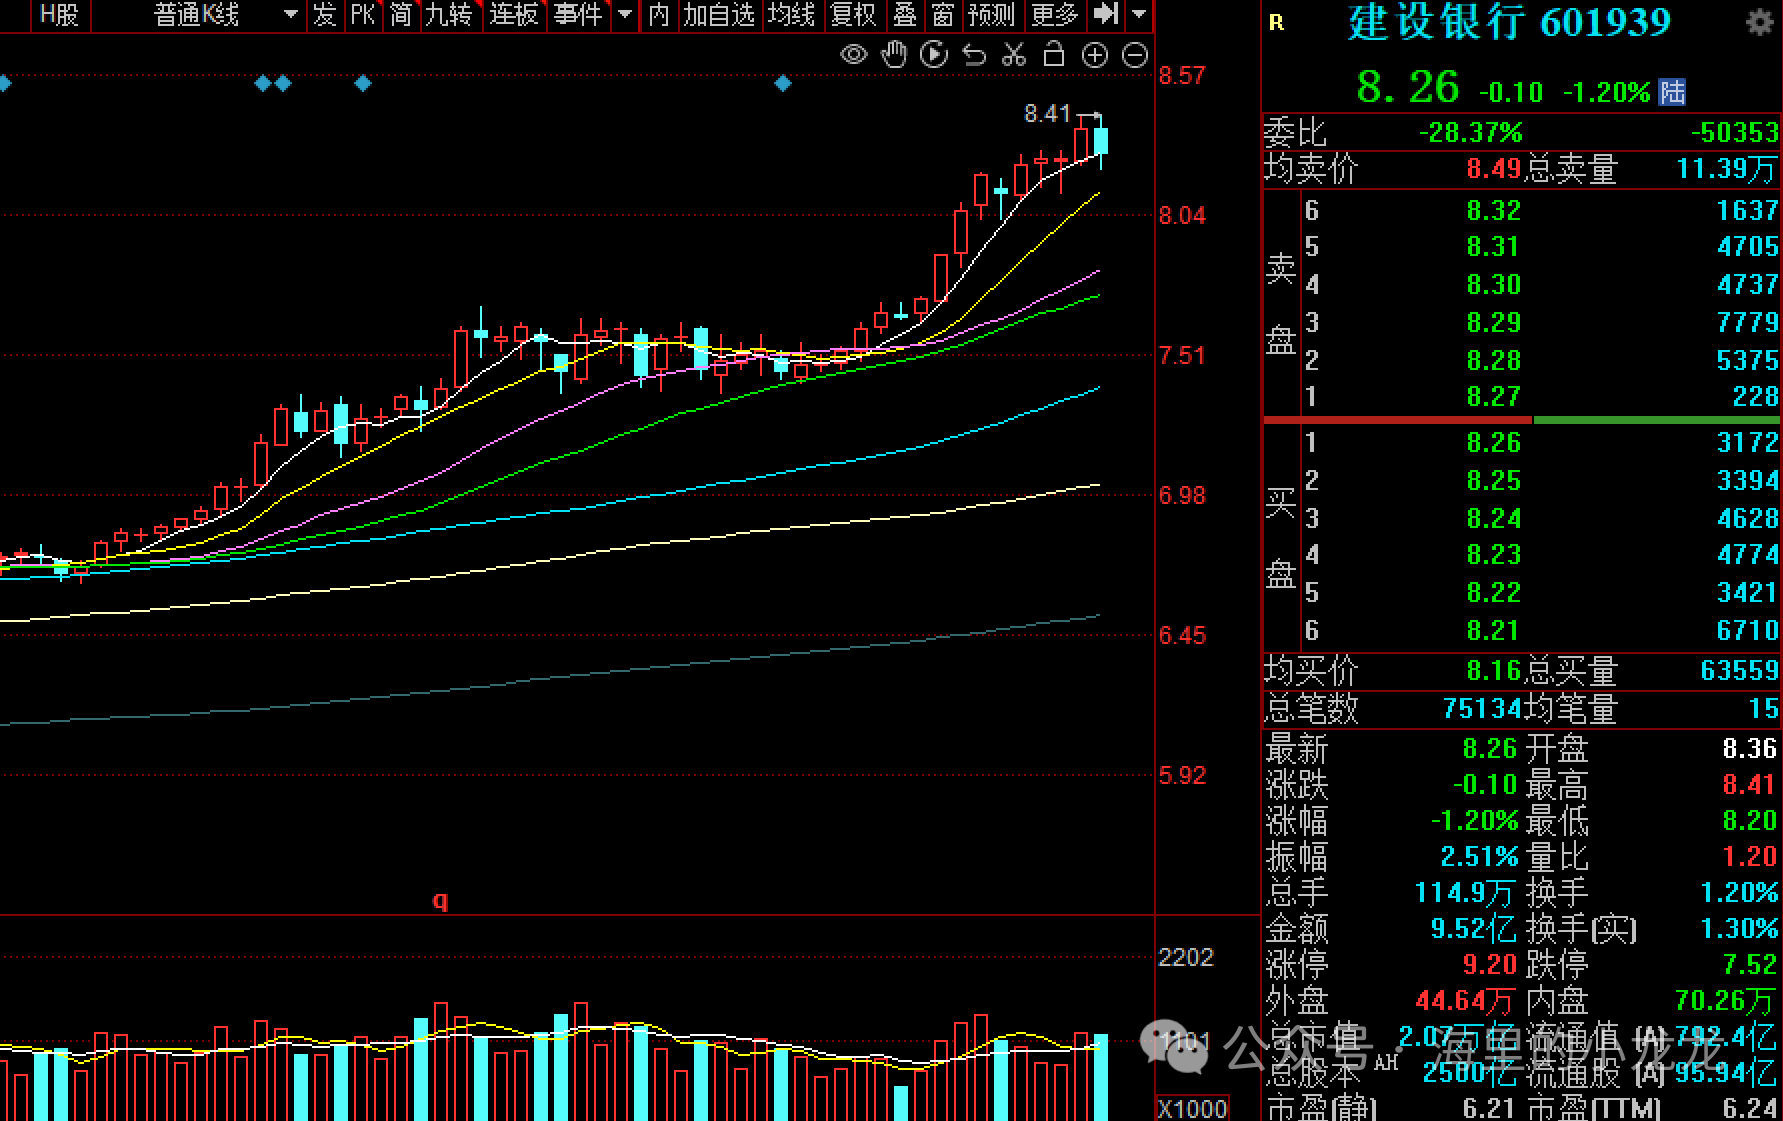Screen dimensions: 1783x1121
Task: Toggle 均线 moving average lines
Action: 792,14
